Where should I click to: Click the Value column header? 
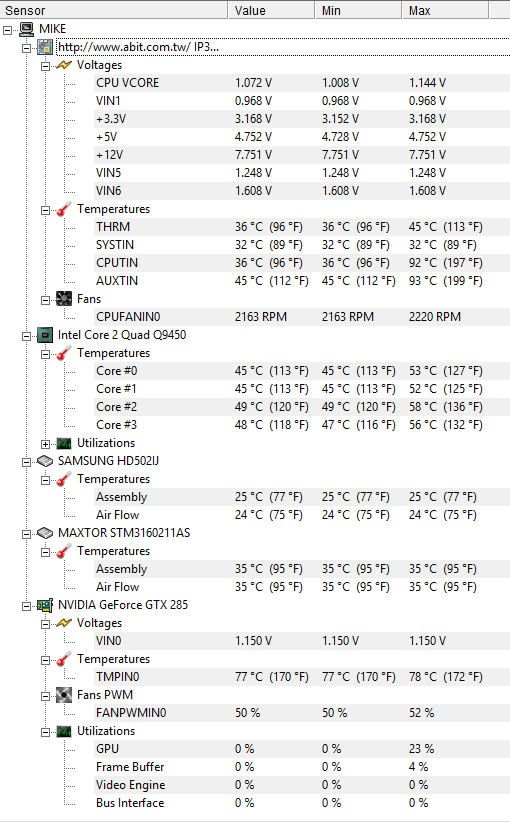tap(272, 10)
